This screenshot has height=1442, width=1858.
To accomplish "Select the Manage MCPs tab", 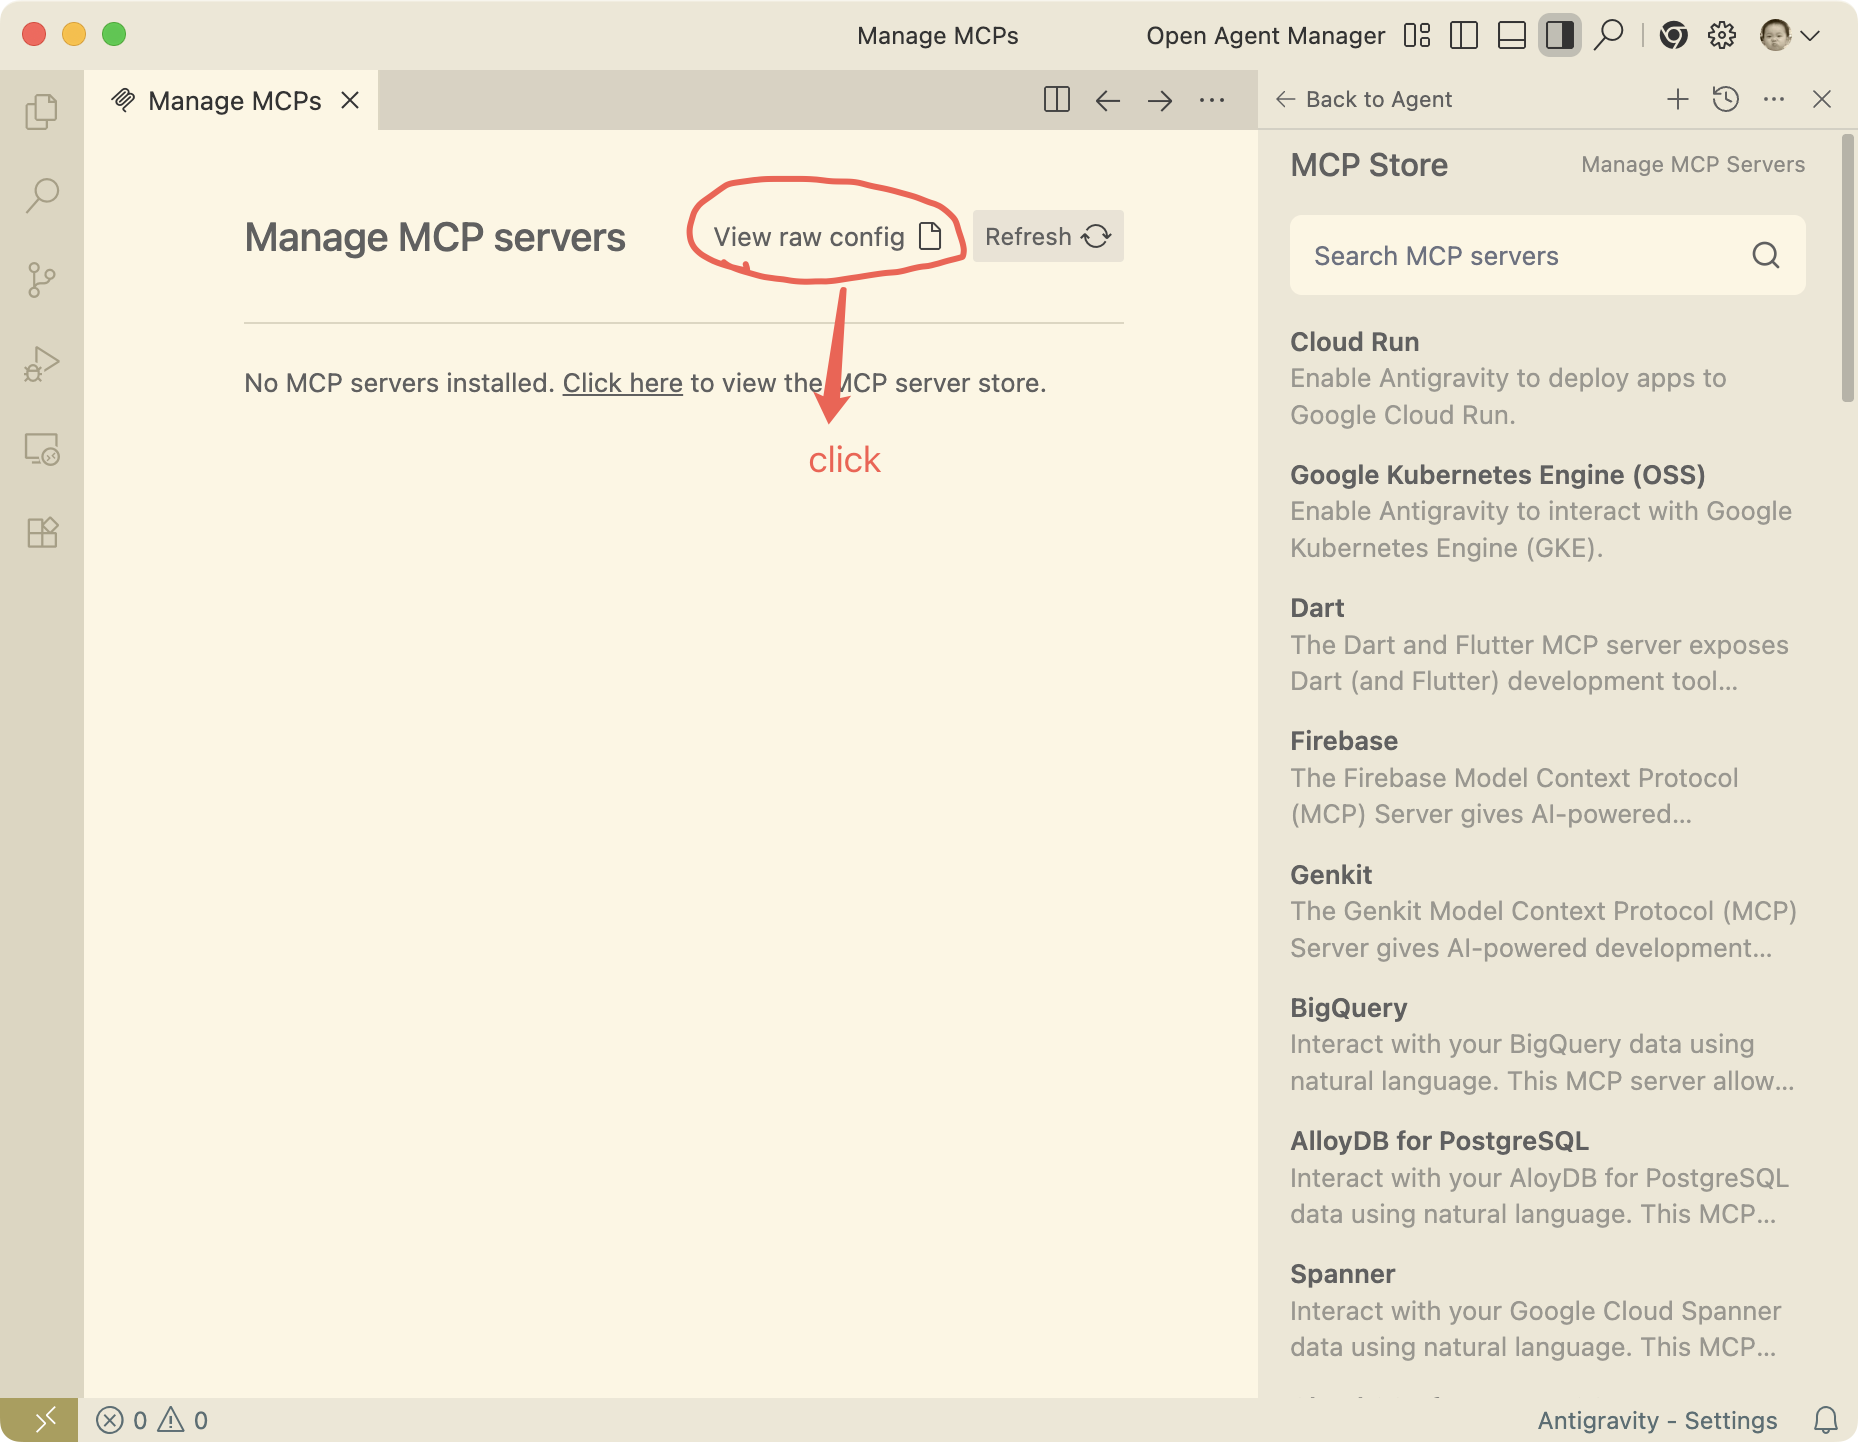I will (x=234, y=101).
